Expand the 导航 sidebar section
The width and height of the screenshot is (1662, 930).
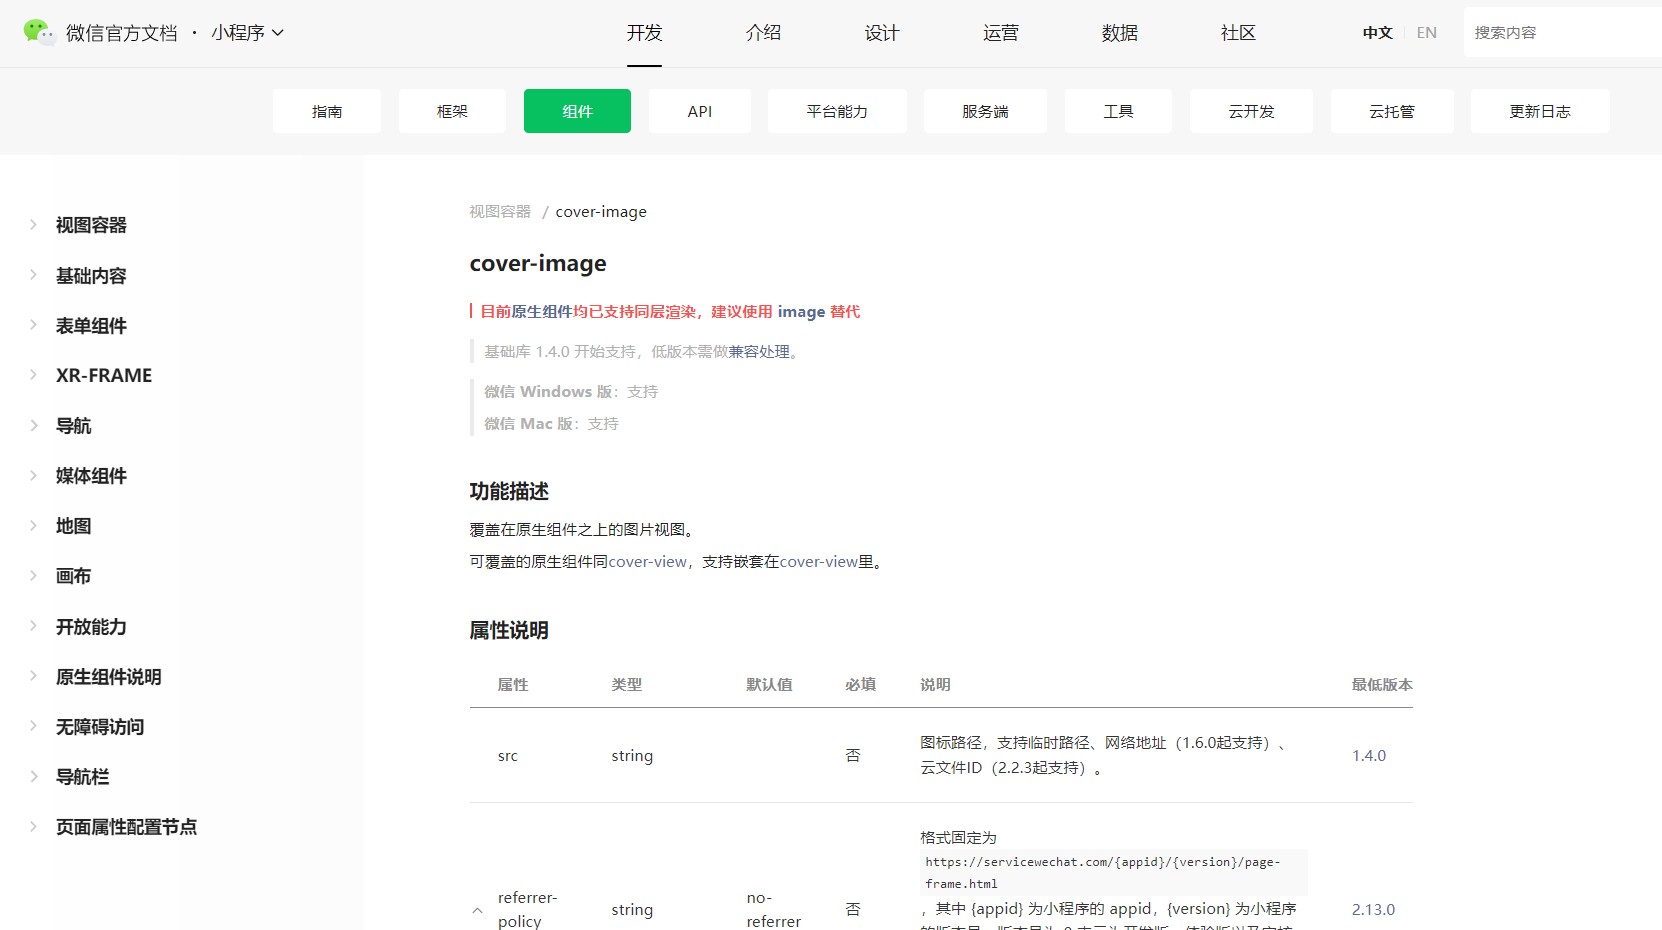coord(73,425)
